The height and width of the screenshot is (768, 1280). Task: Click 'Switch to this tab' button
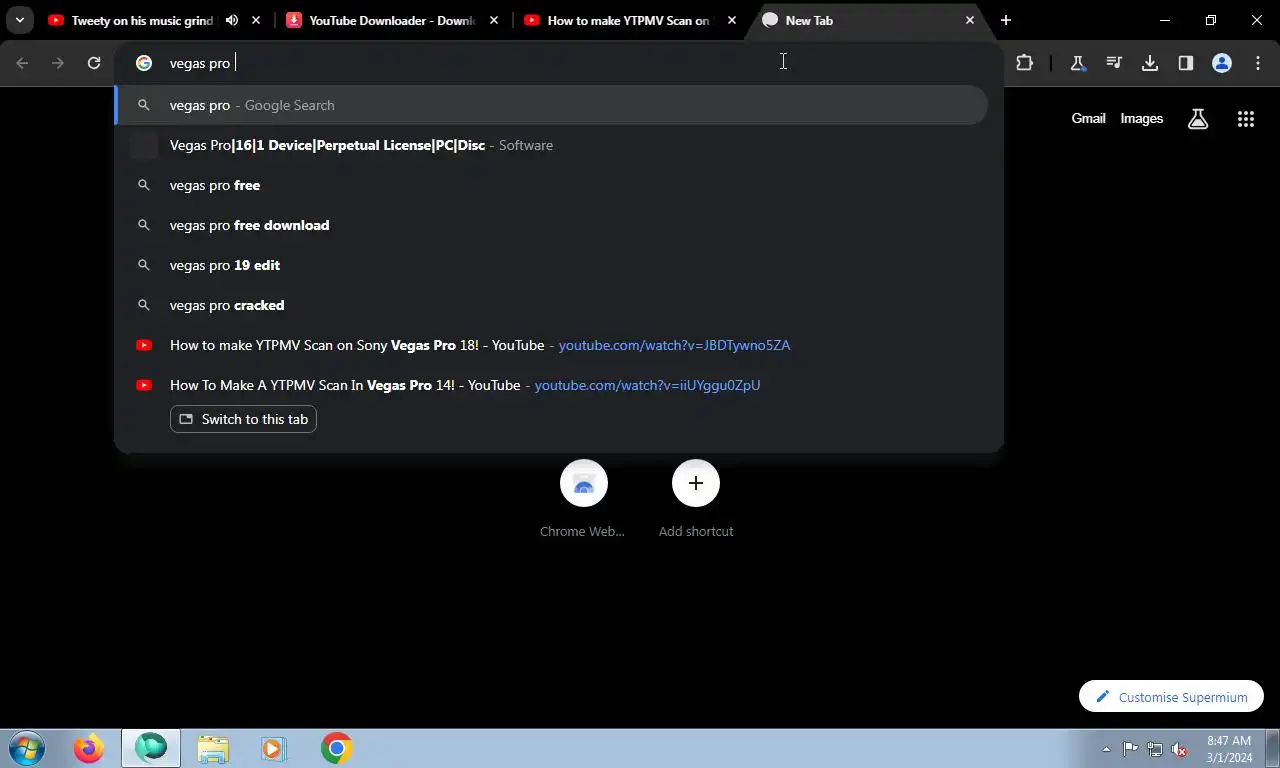[243, 419]
